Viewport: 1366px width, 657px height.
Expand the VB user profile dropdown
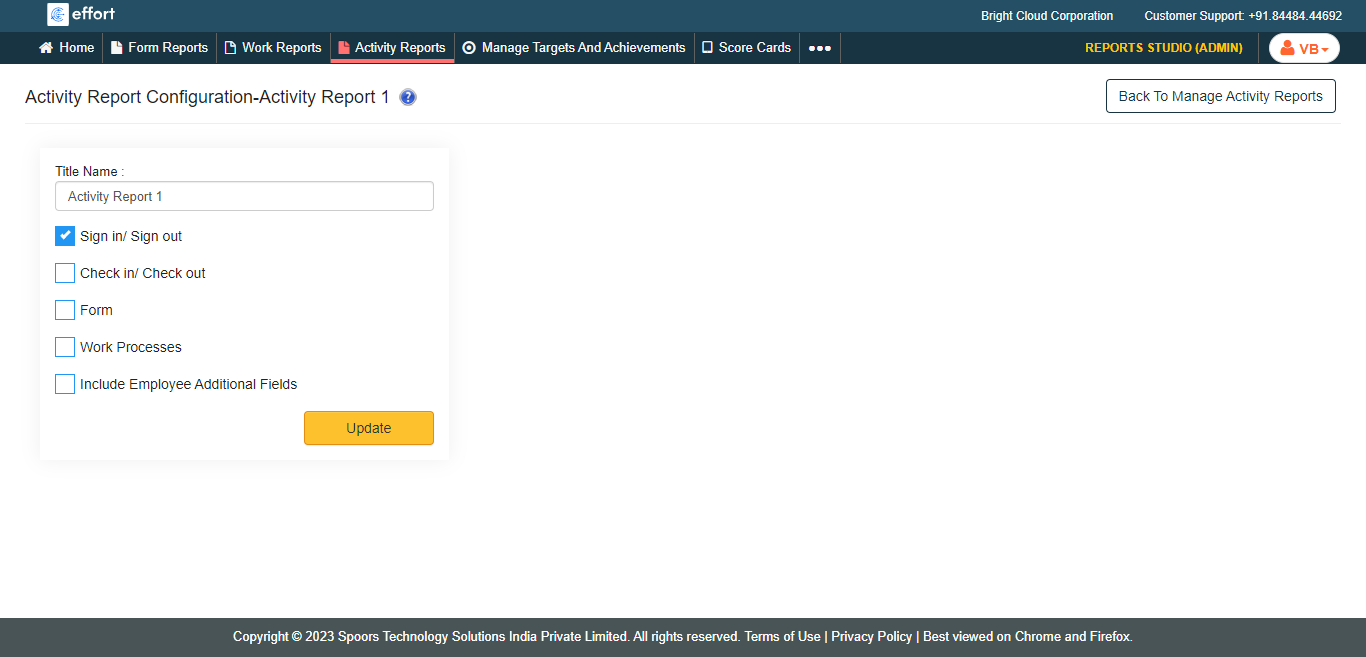point(1304,48)
